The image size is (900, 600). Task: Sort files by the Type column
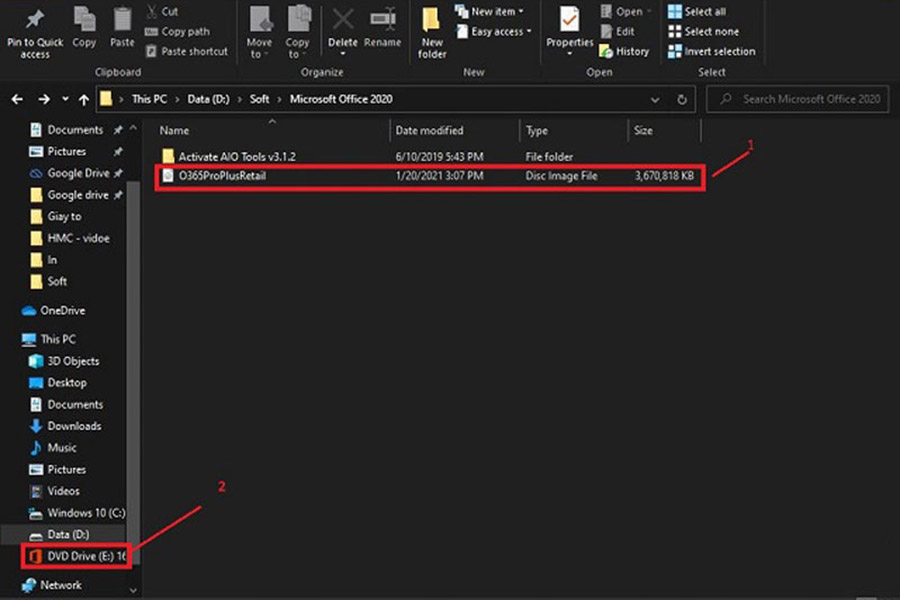[x=537, y=130]
